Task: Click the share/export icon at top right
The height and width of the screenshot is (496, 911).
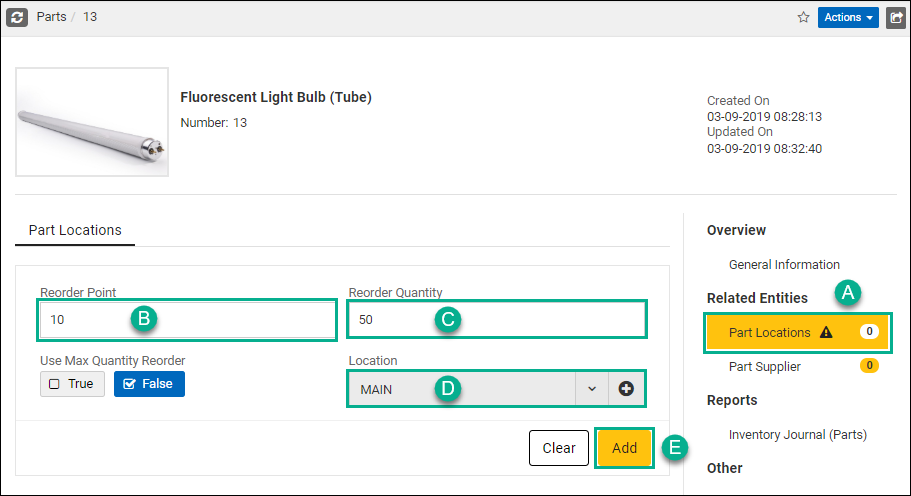Action: 896,17
